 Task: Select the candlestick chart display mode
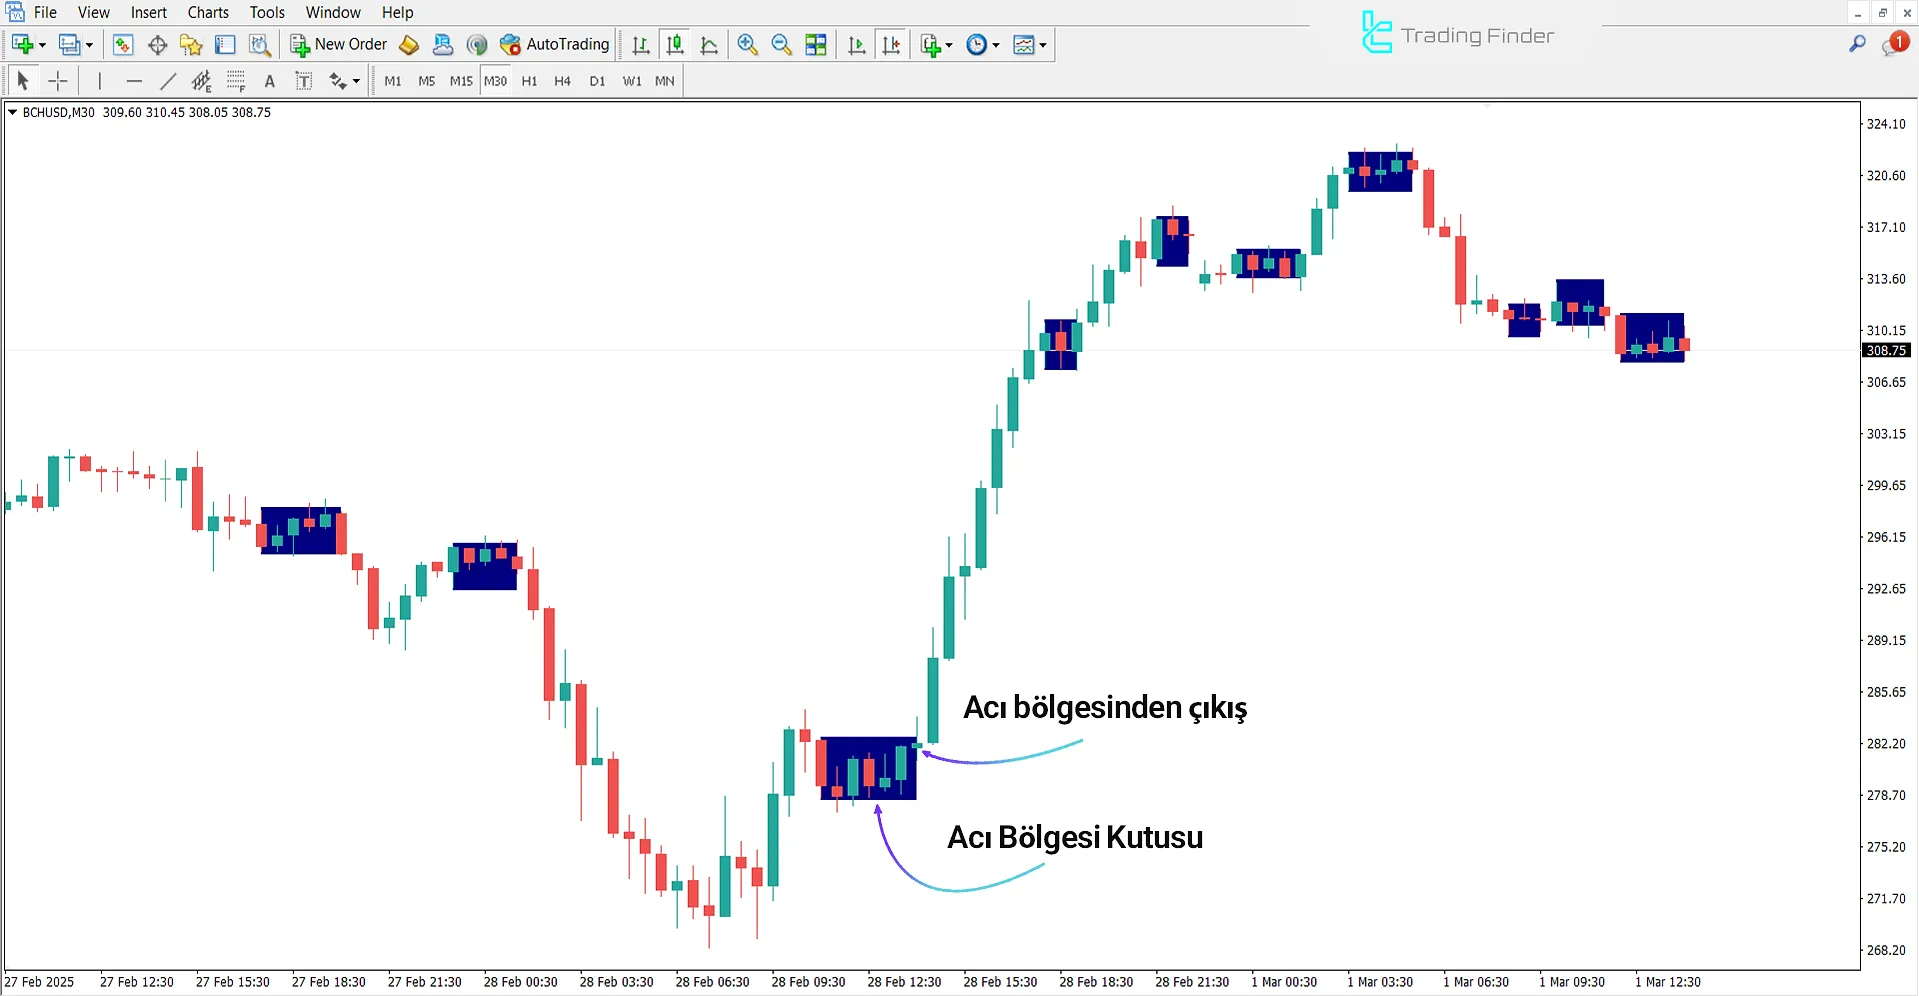point(675,44)
